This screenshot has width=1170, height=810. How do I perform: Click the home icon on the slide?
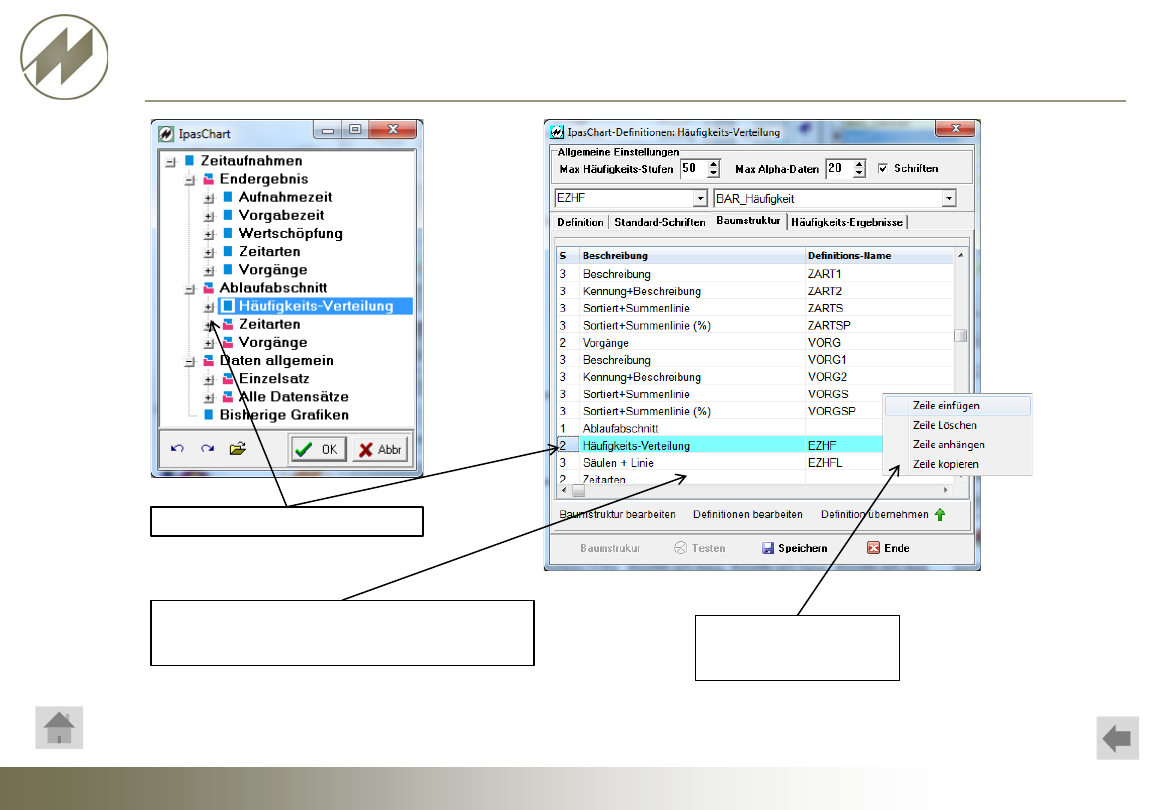59,728
